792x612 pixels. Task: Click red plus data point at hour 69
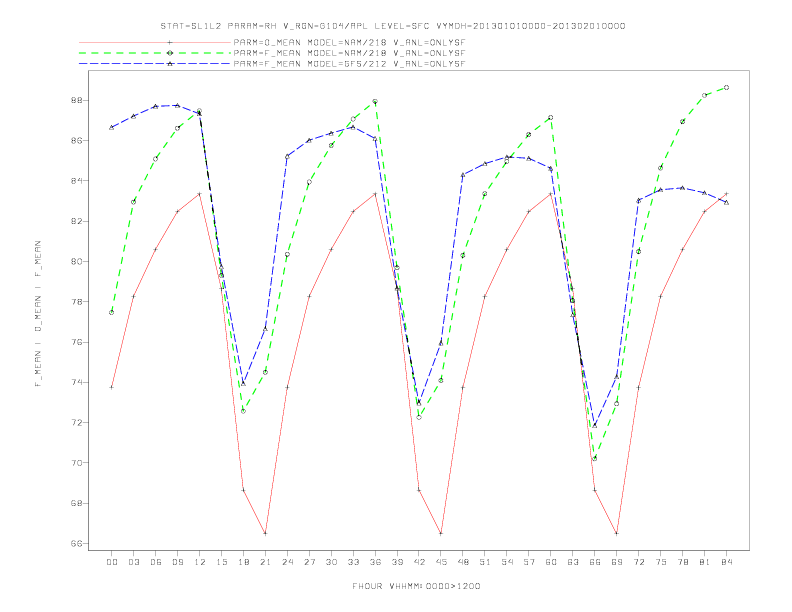(x=617, y=533)
